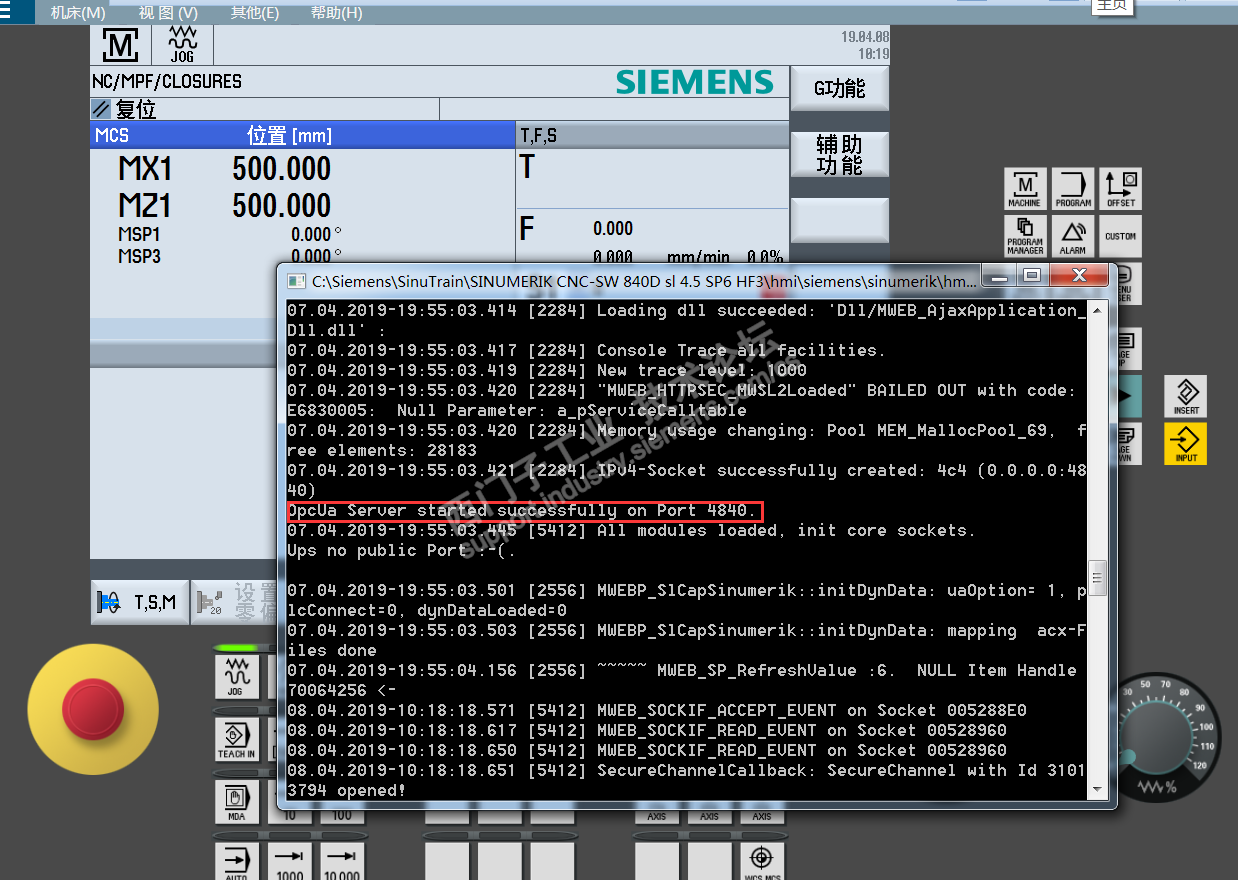This screenshot has width=1238, height=880.
Task: Open the 视图(V) menu
Action: click(x=168, y=13)
